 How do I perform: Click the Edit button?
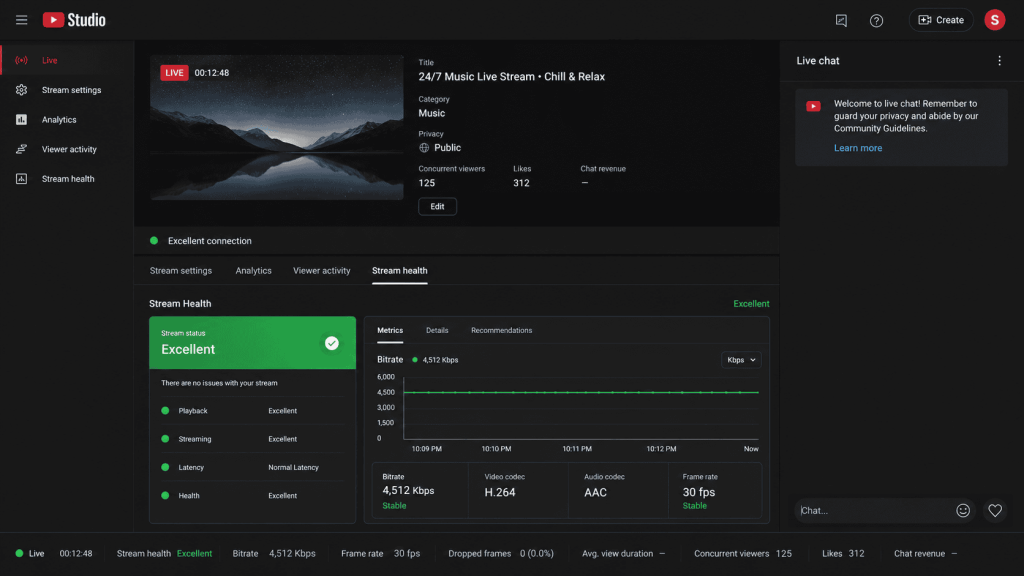(438, 206)
